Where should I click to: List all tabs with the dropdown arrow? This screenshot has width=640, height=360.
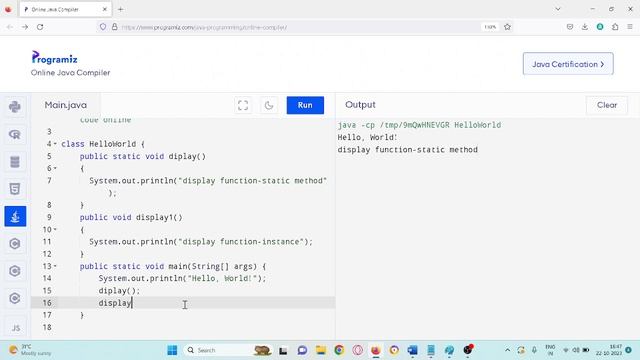pos(558,9)
